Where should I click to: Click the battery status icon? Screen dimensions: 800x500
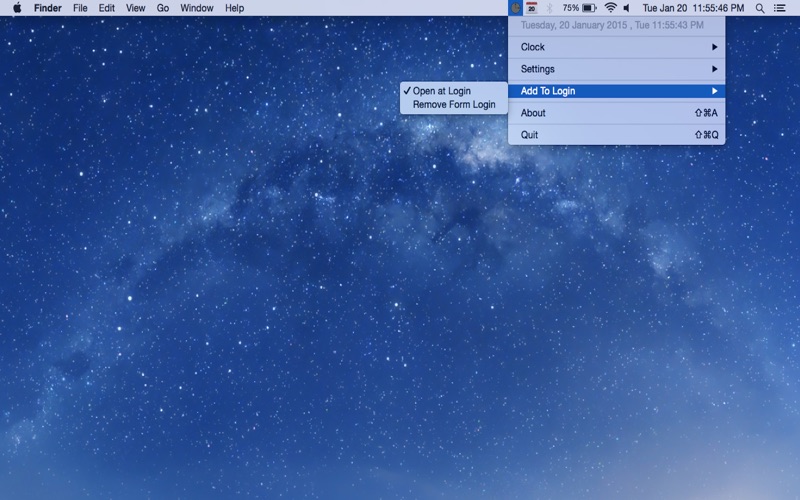[x=589, y=8]
